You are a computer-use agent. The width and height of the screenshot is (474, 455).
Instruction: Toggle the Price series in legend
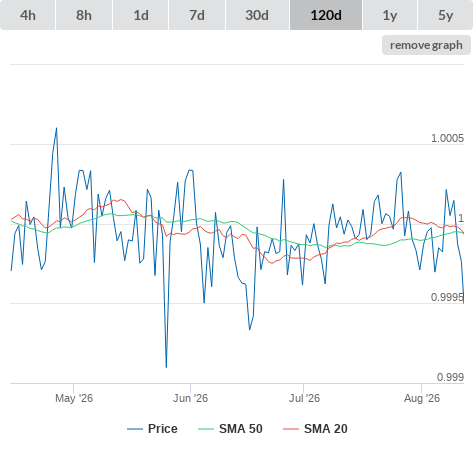pos(152,429)
